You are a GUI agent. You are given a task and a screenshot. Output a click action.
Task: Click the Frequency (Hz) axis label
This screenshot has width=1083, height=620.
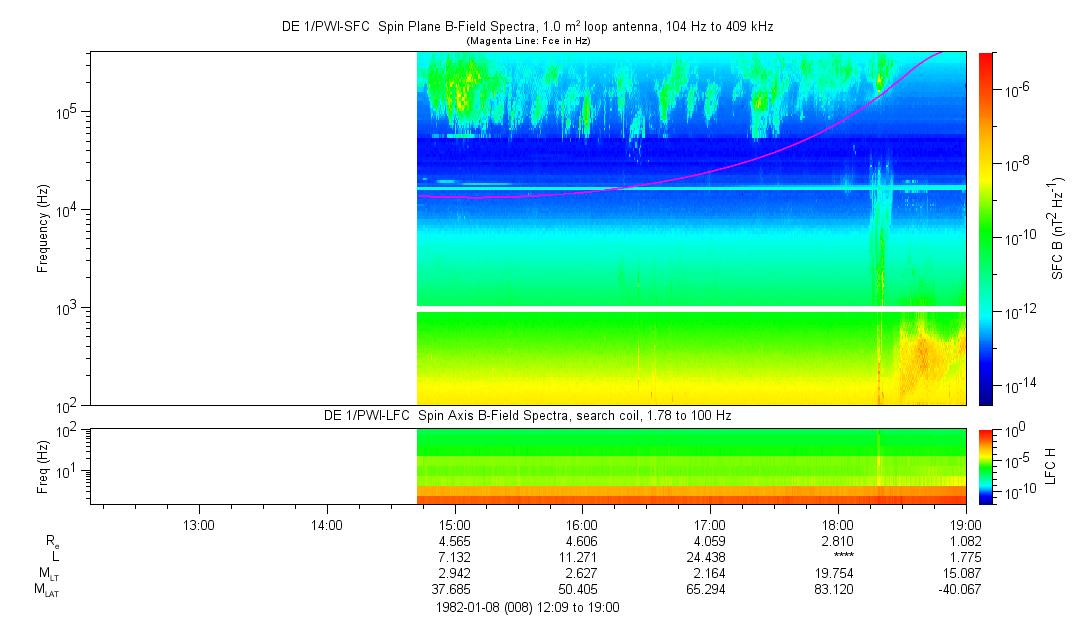[x=43, y=229]
